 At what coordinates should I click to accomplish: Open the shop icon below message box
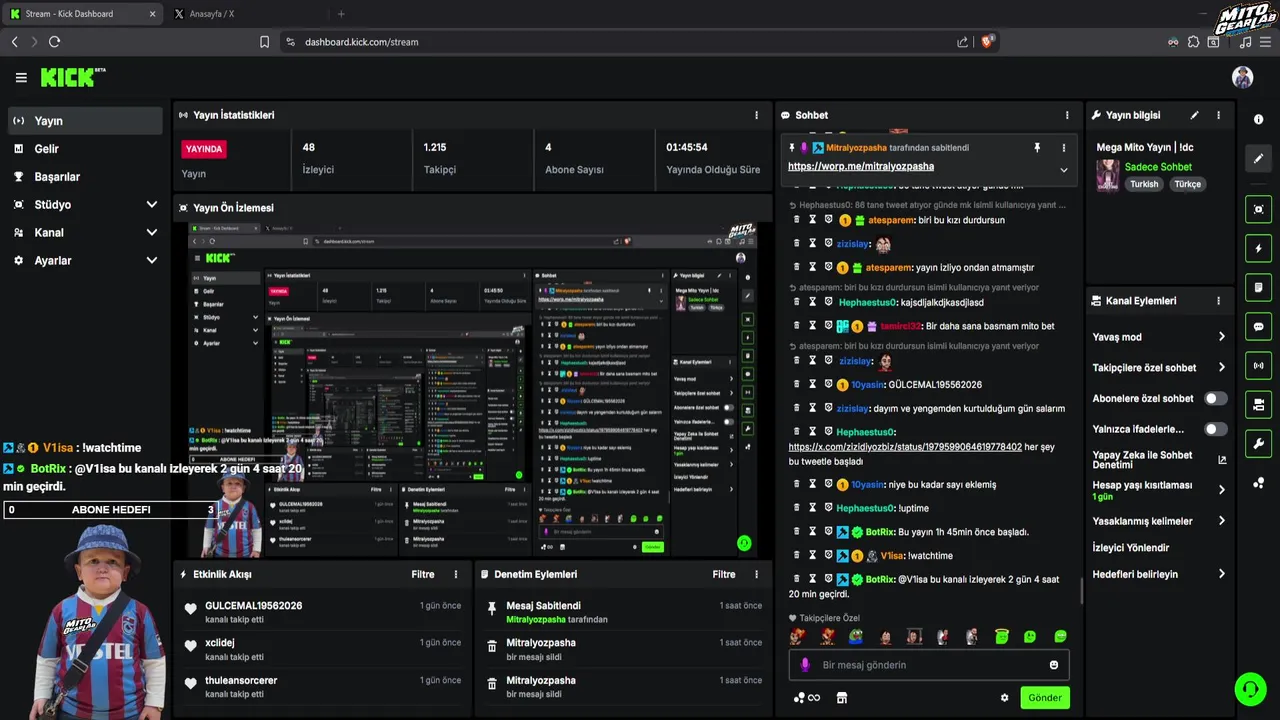(x=841, y=698)
